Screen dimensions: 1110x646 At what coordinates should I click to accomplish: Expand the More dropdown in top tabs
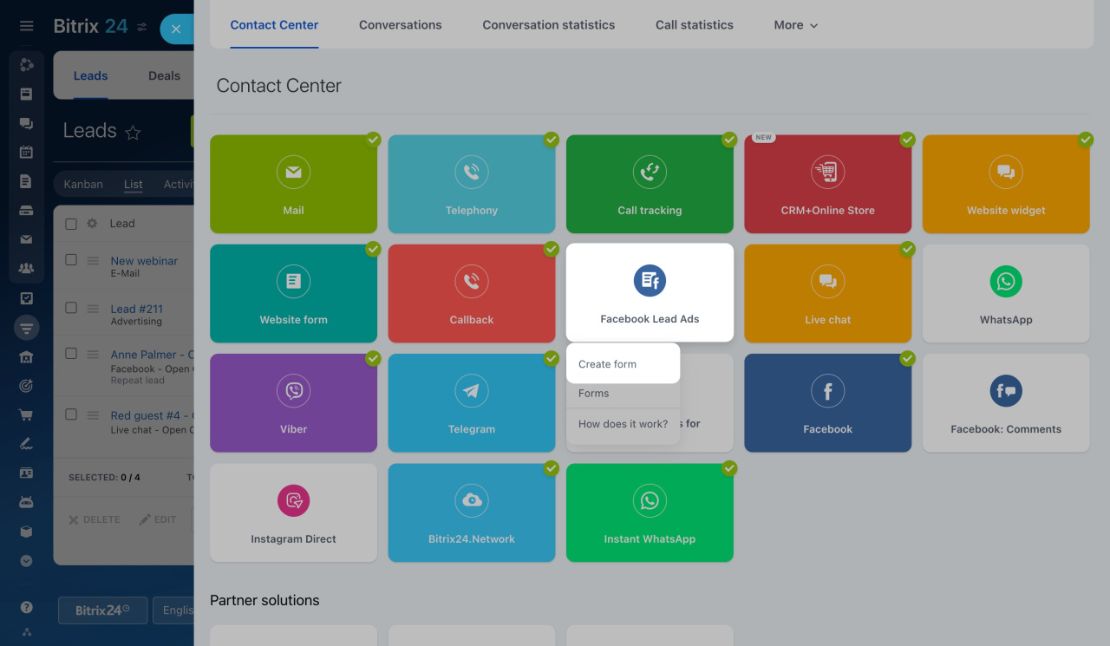tap(796, 25)
